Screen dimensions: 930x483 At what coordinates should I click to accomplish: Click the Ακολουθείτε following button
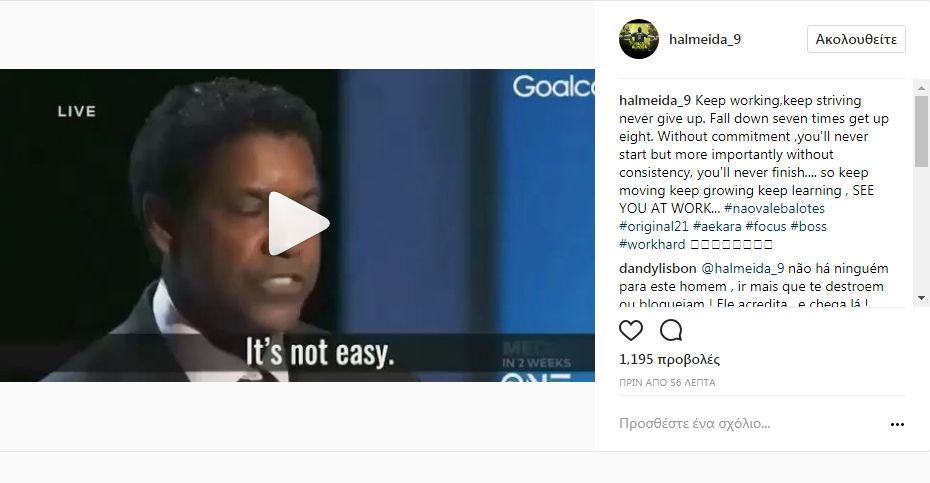coord(856,39)
